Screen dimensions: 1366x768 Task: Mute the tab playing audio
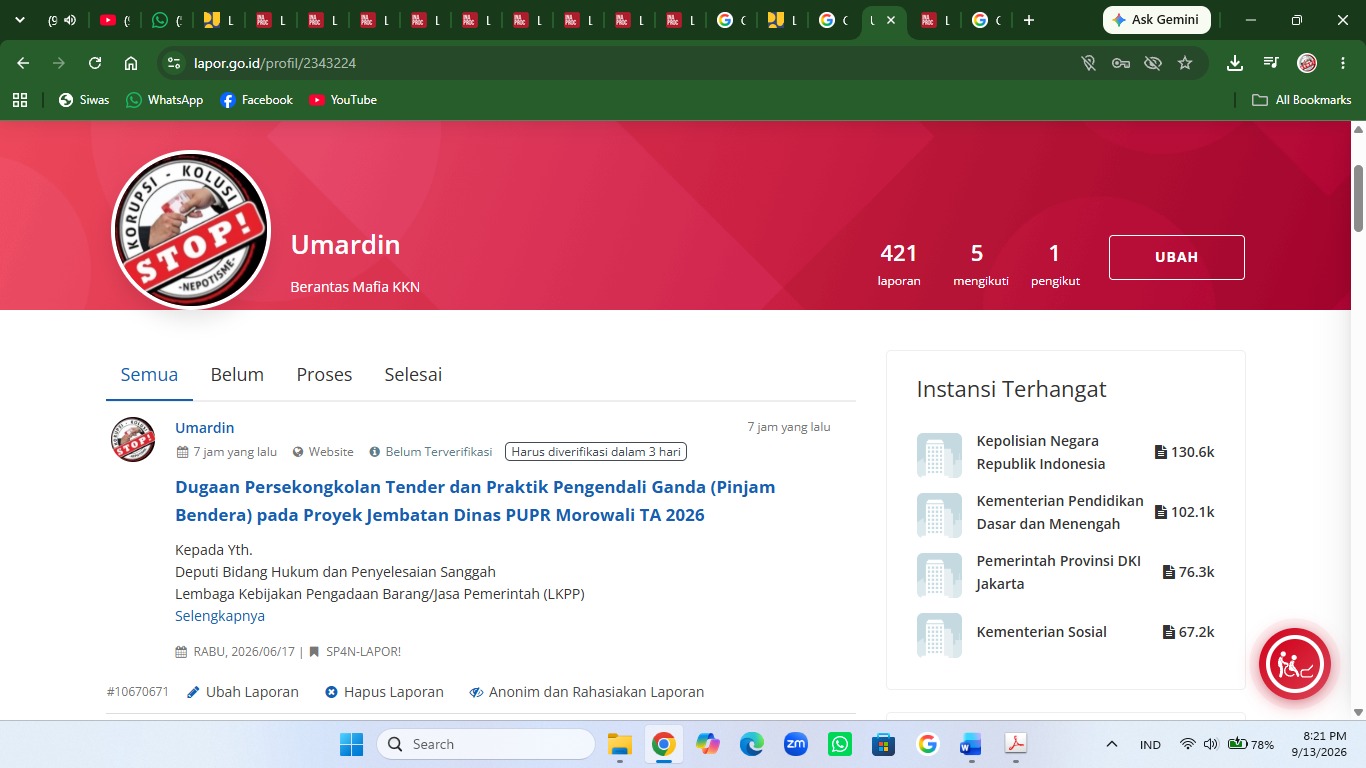click(x=70, y=20)
